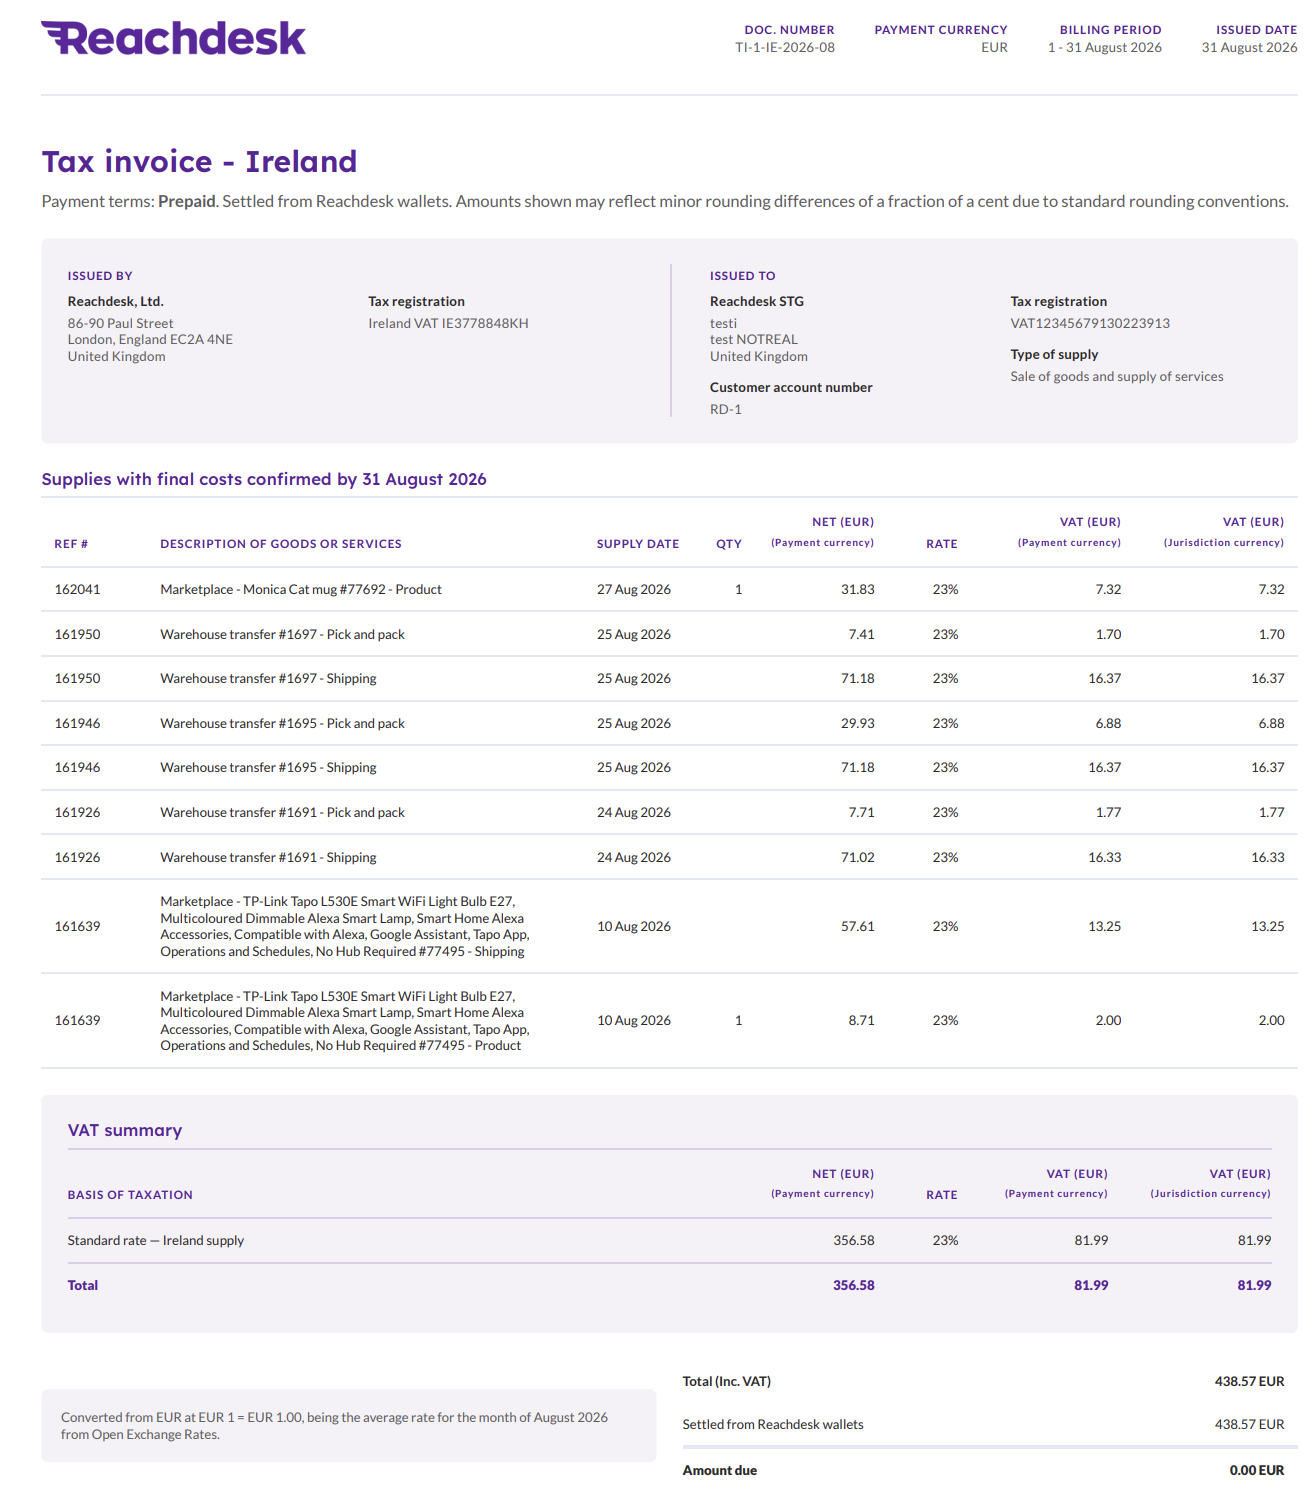Viewport: 1314px width, 1506px height.
Task: Click Warehouse transfer #1691 - Shipping
Action: pos(268,857)
